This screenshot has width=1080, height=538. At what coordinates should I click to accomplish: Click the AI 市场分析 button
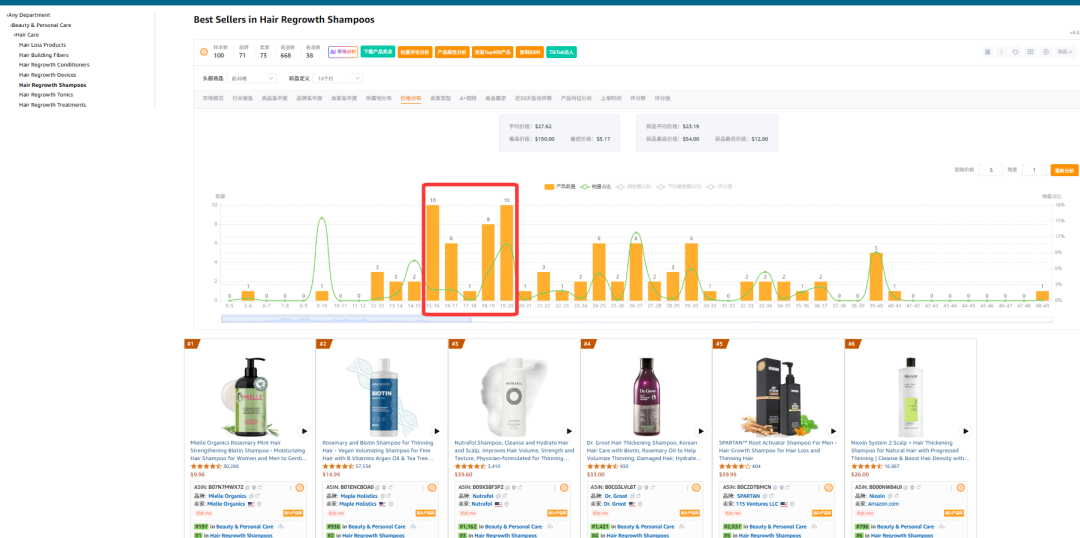coord(343,52)
